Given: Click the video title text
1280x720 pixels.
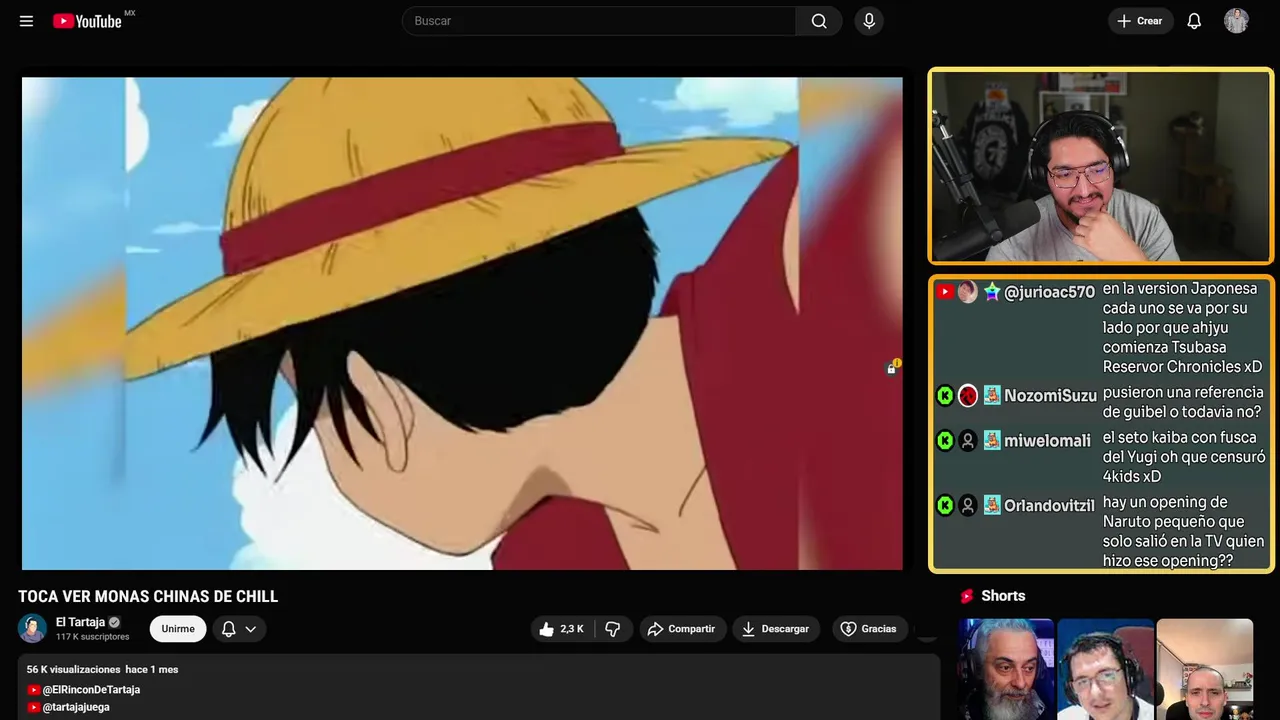Looking at the screenshot, I should pyautogui.click(x=148, y=596).
